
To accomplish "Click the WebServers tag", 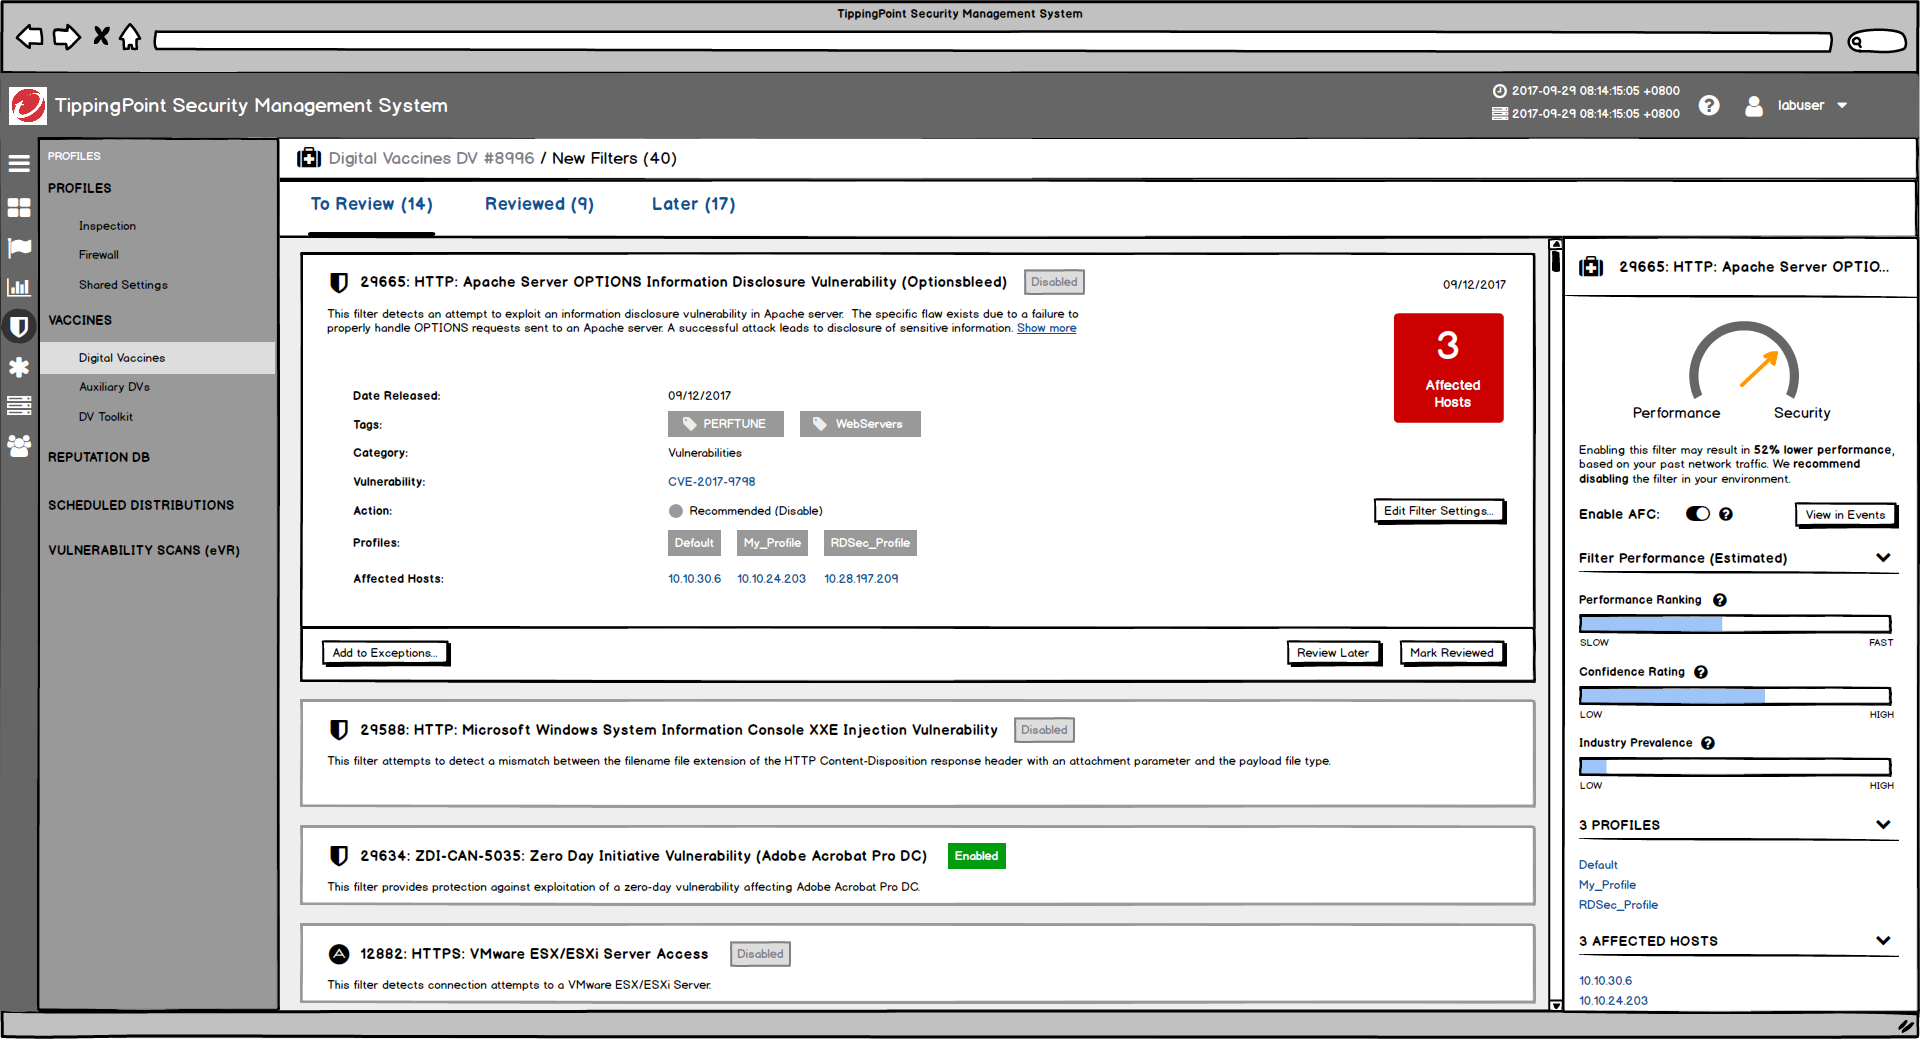I will (x=860, y=424).
